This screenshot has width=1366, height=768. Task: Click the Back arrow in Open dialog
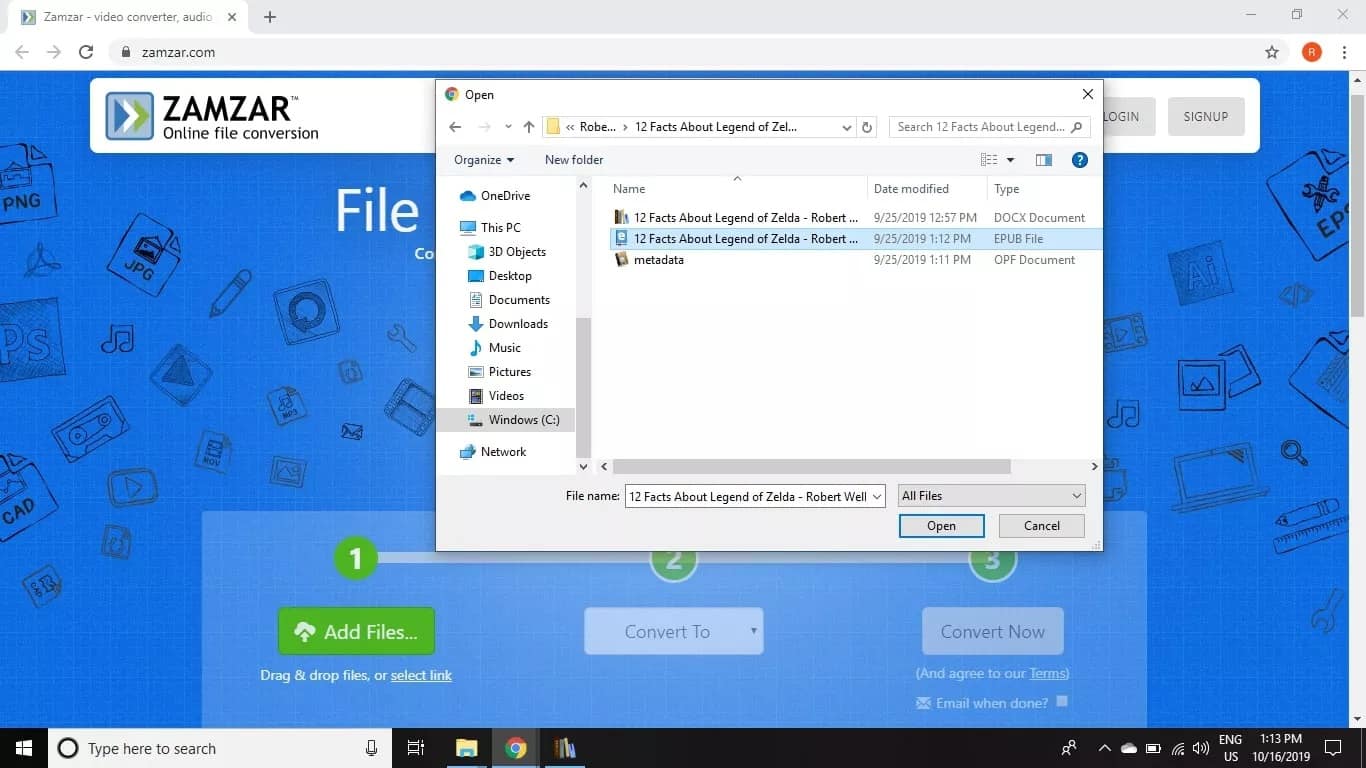(x=455, y=127)
